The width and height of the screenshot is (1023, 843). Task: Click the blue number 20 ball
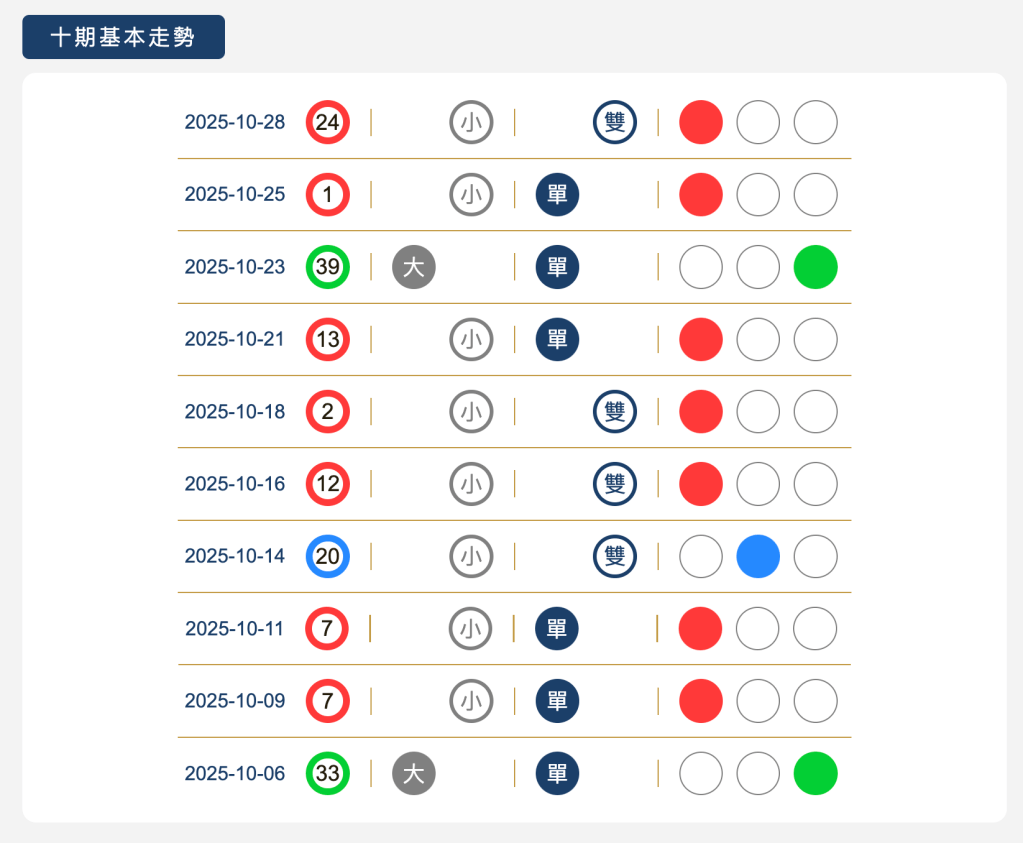coord(327,556)
